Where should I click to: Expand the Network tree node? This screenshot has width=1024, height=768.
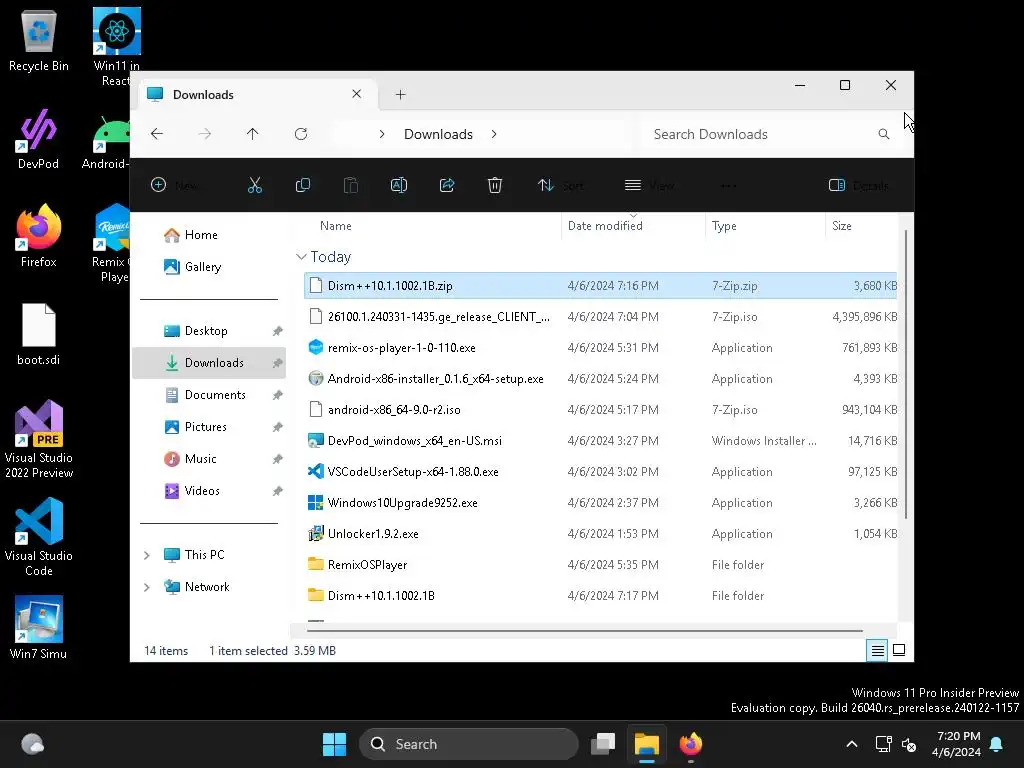click(x=147, y=587)
